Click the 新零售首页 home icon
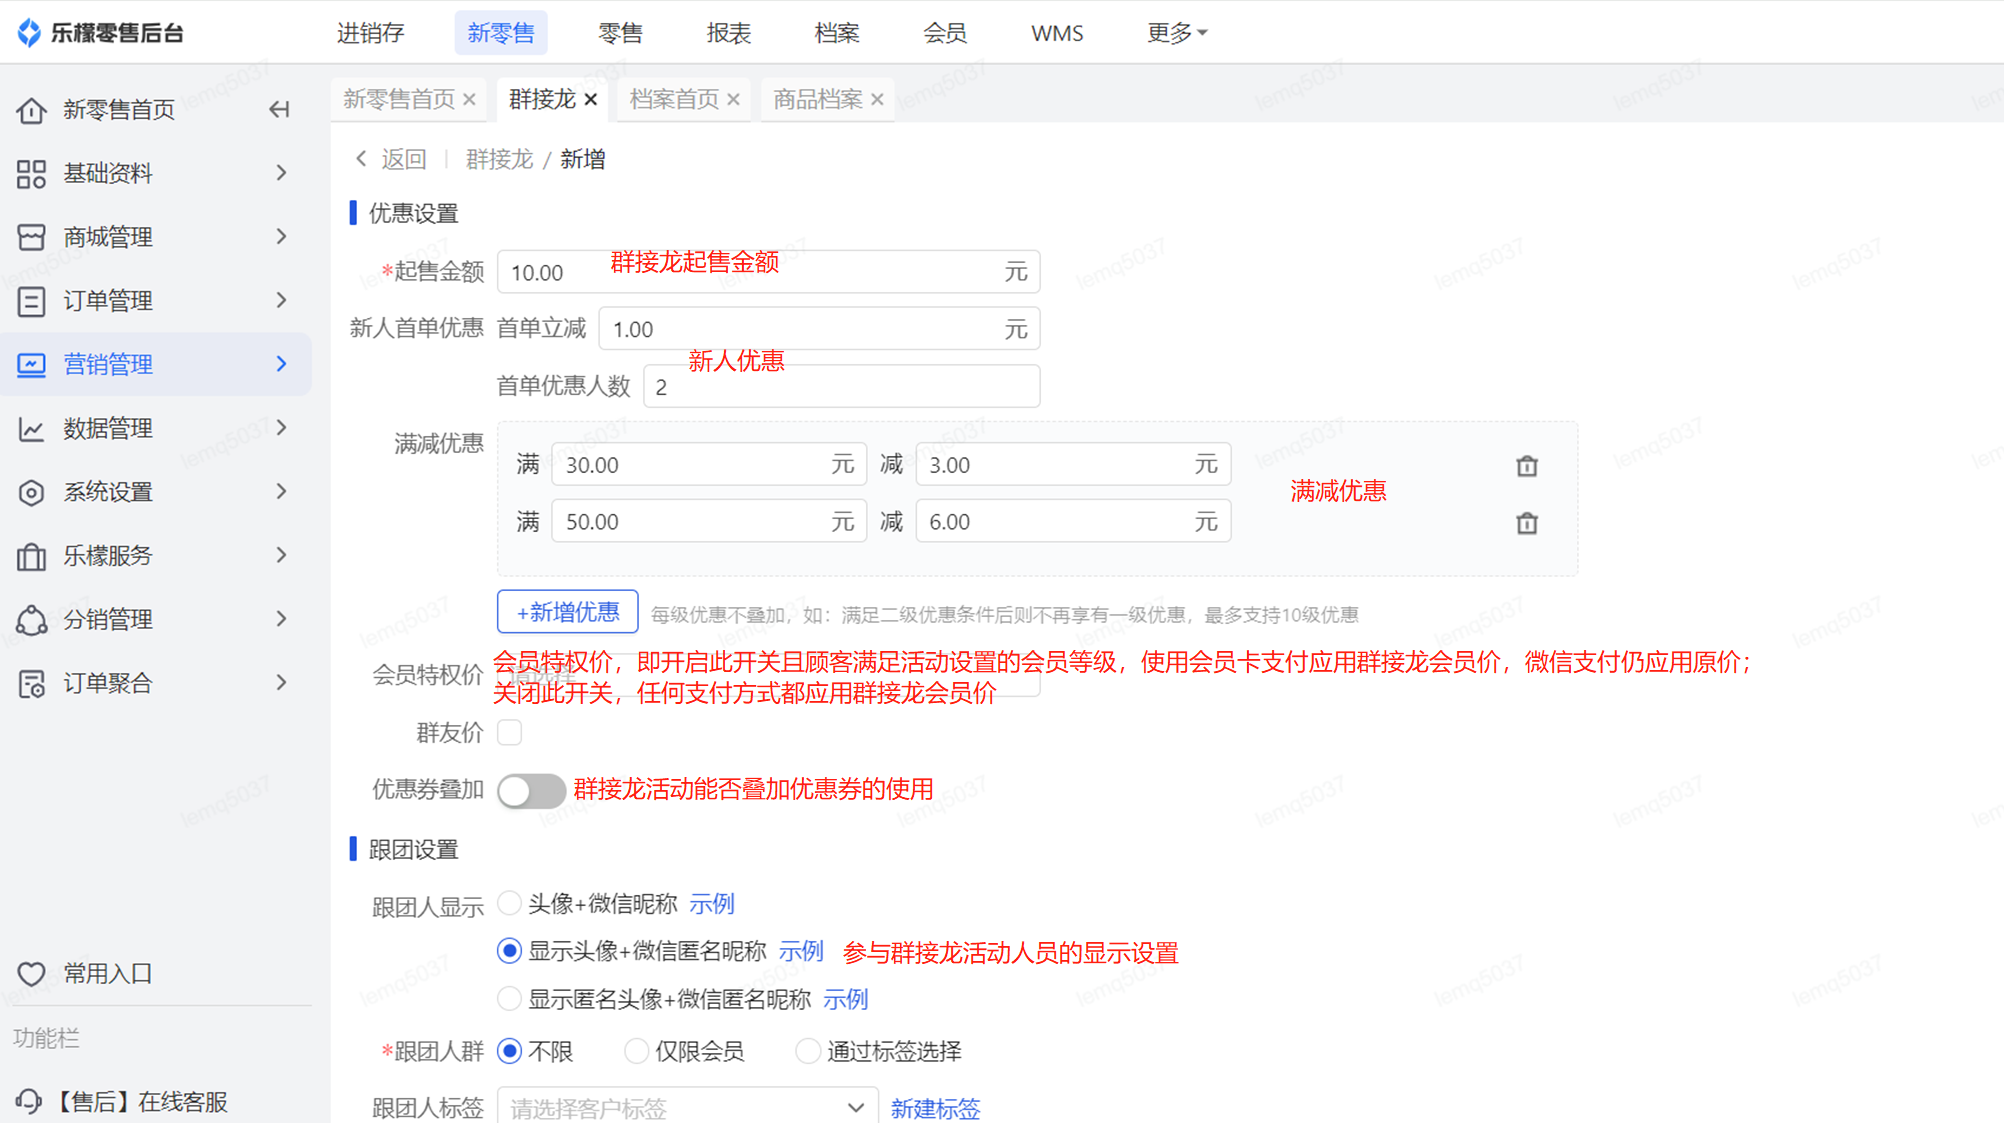2004x1131 pixels. [31, 109]
